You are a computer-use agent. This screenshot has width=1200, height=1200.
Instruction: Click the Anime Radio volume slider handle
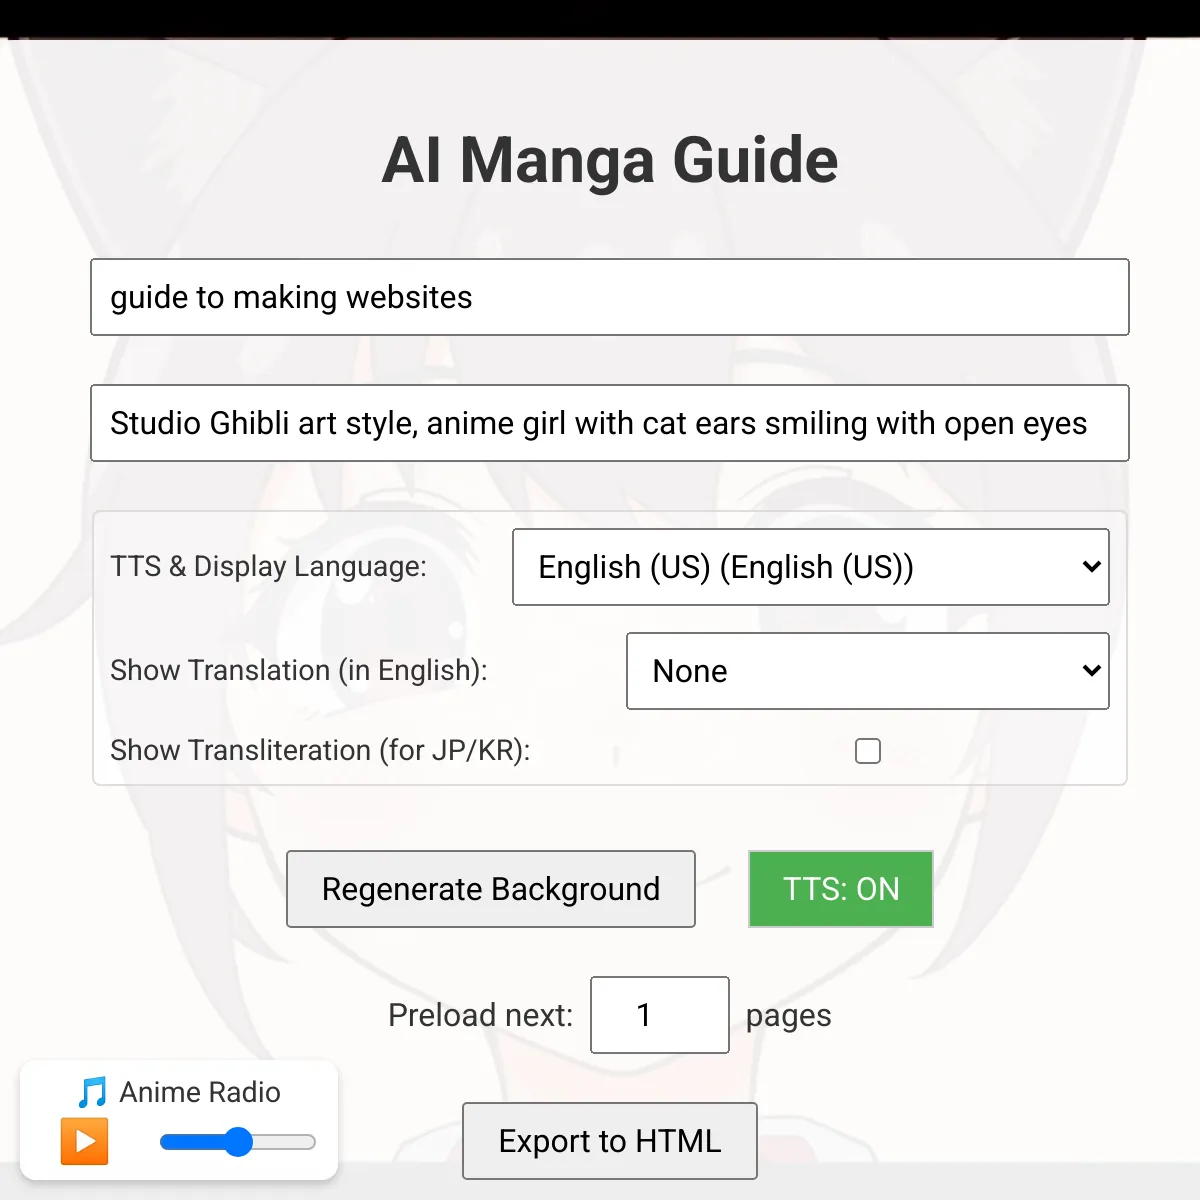(240, 1141)
